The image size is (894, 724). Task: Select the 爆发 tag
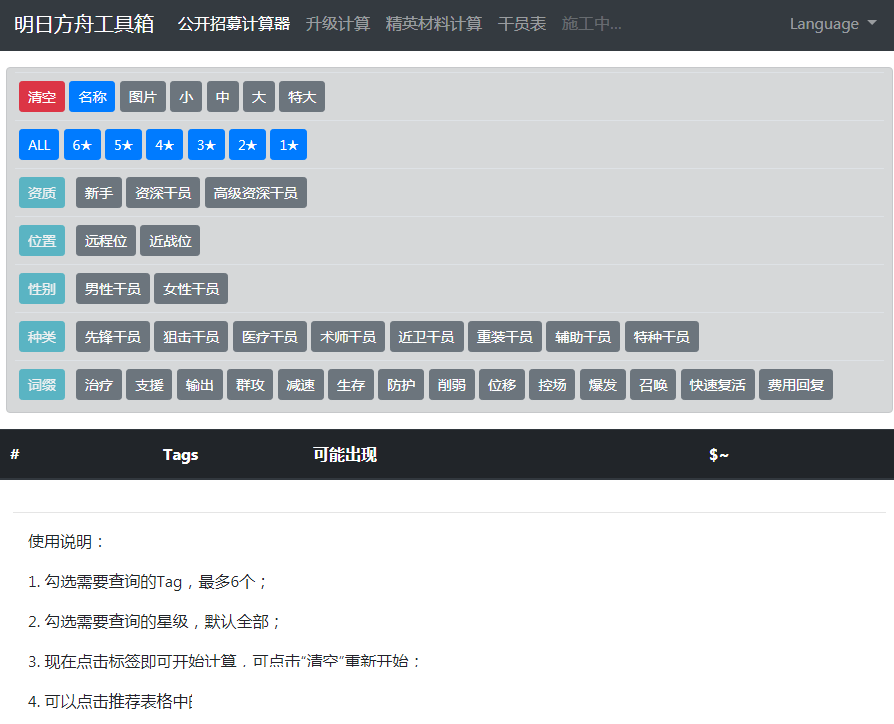(603, 385)
